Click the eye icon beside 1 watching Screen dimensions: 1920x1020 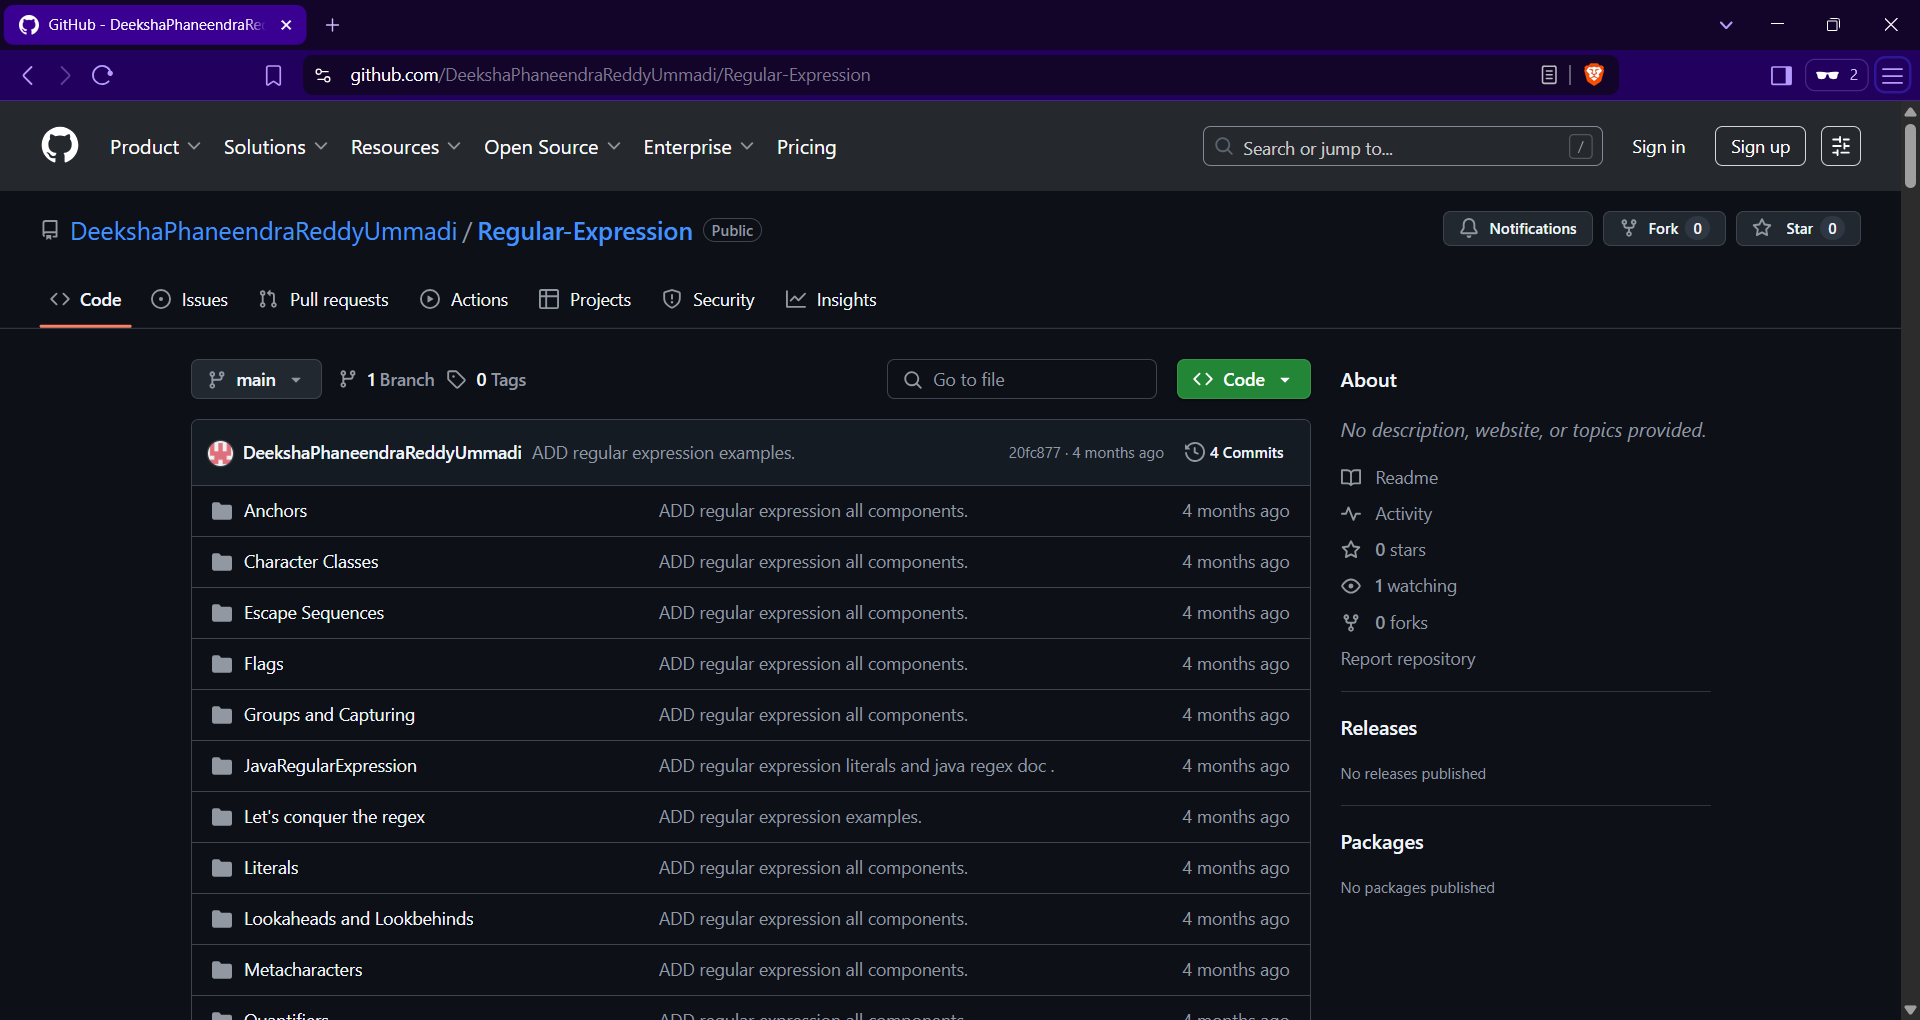pyautogui.click(x=1351, y=586)
